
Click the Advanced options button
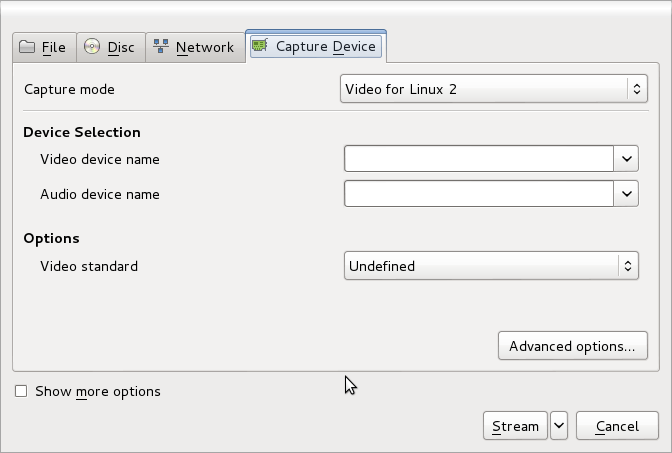[x=572, y=346]
